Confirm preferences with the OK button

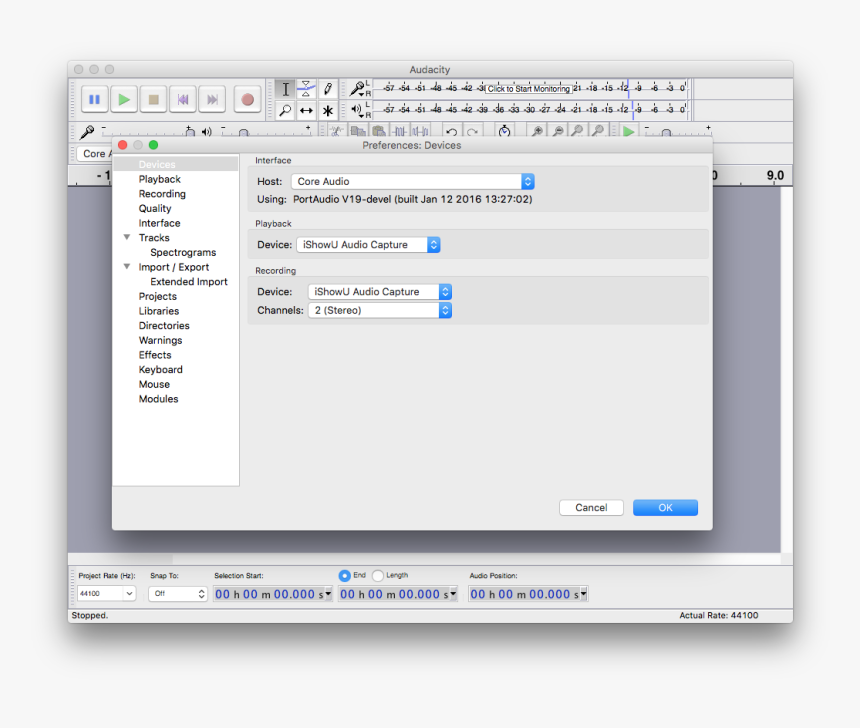(665, 507)
